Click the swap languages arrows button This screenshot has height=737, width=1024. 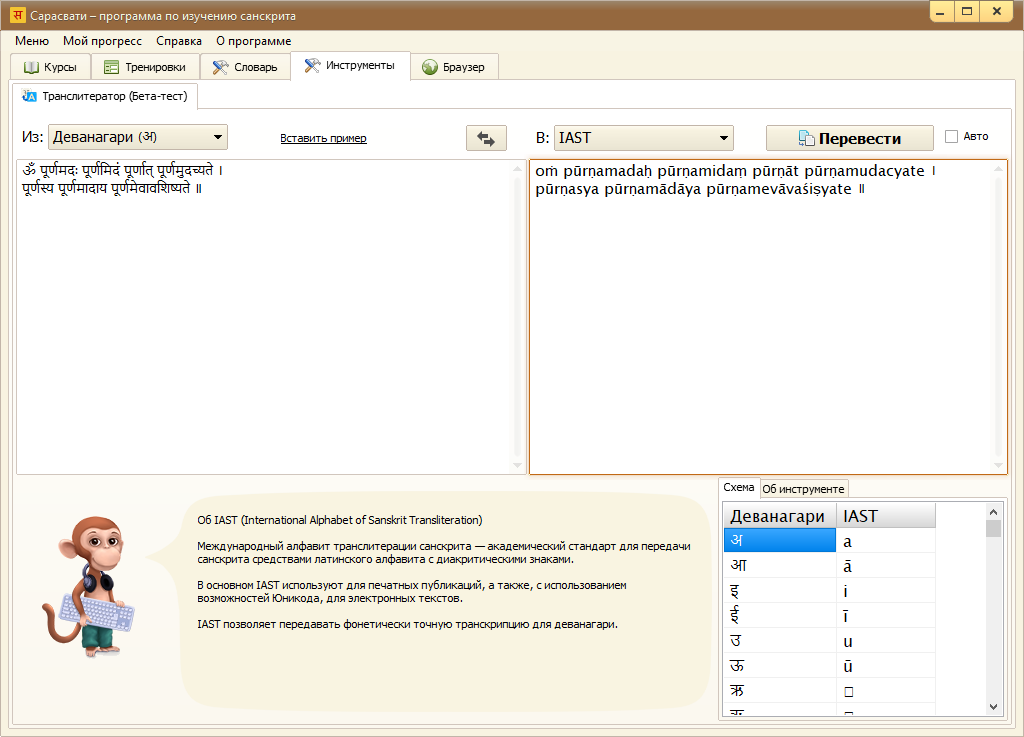click(x=486, y=138)
